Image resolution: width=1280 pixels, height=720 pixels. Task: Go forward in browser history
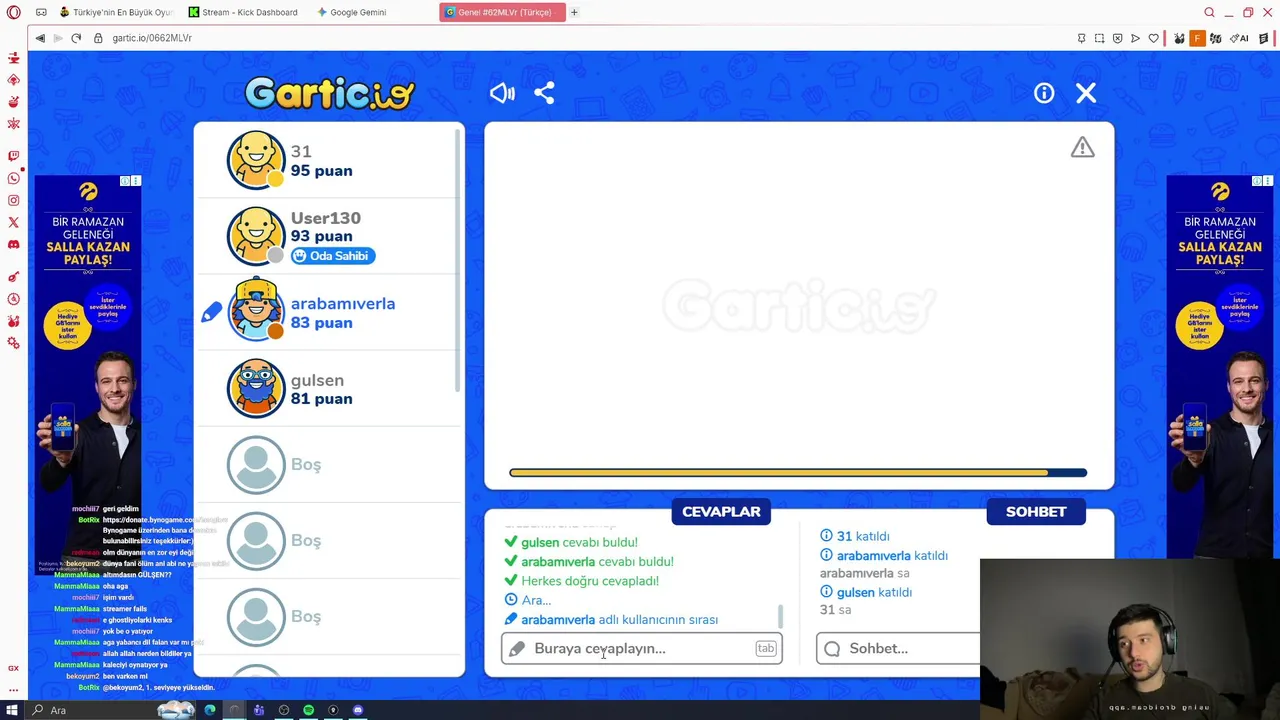point(57,38)
